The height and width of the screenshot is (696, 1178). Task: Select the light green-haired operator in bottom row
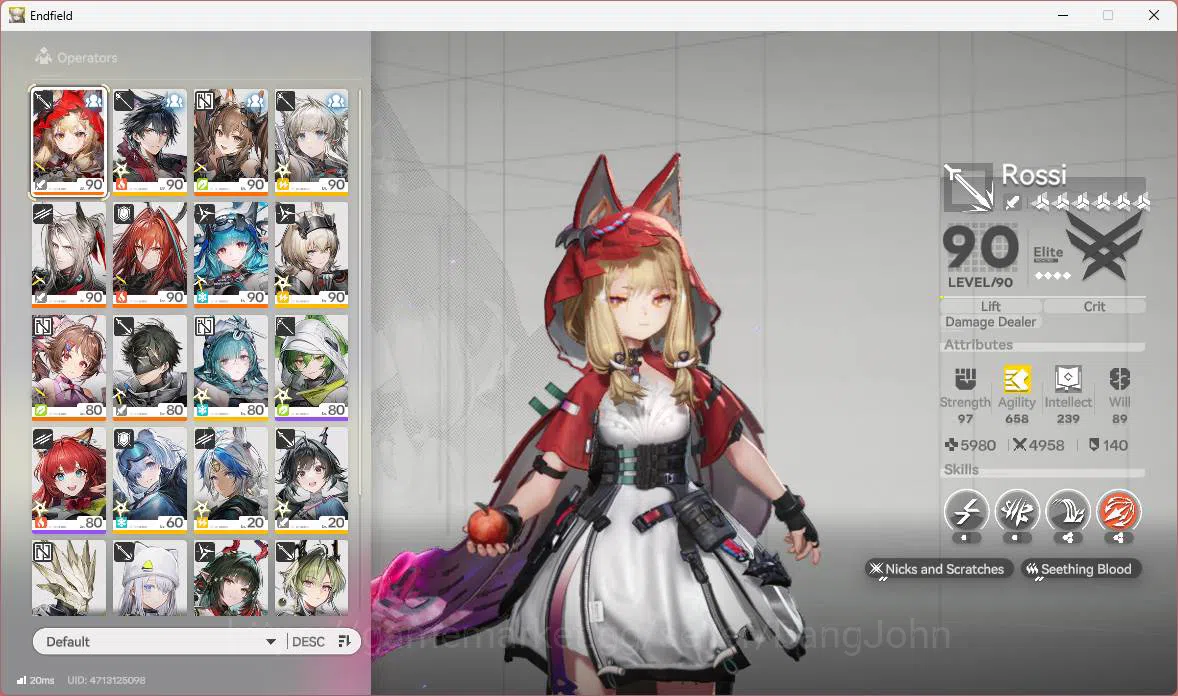click(312, 577)
